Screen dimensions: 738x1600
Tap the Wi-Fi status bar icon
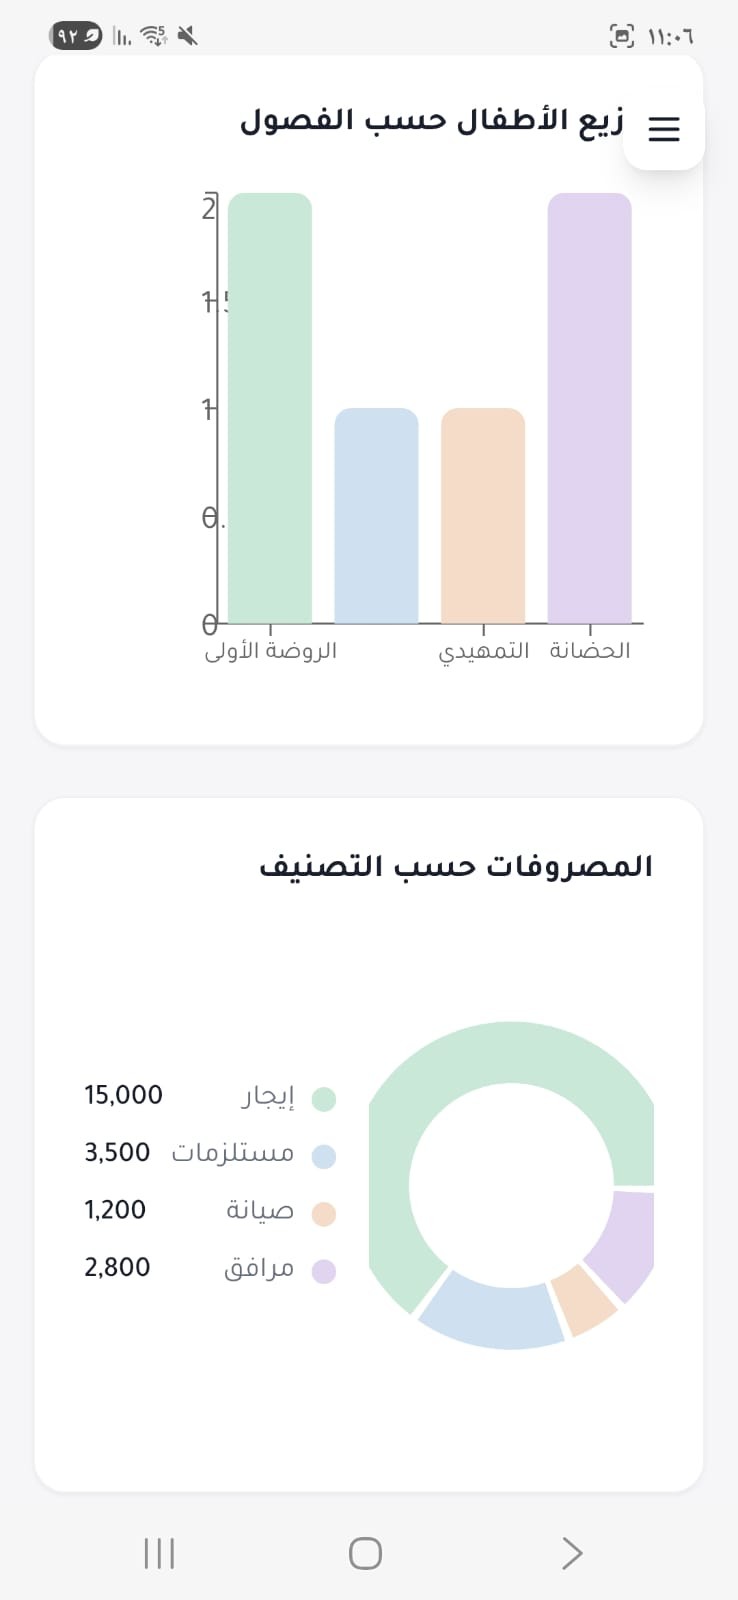click(153, 37)
